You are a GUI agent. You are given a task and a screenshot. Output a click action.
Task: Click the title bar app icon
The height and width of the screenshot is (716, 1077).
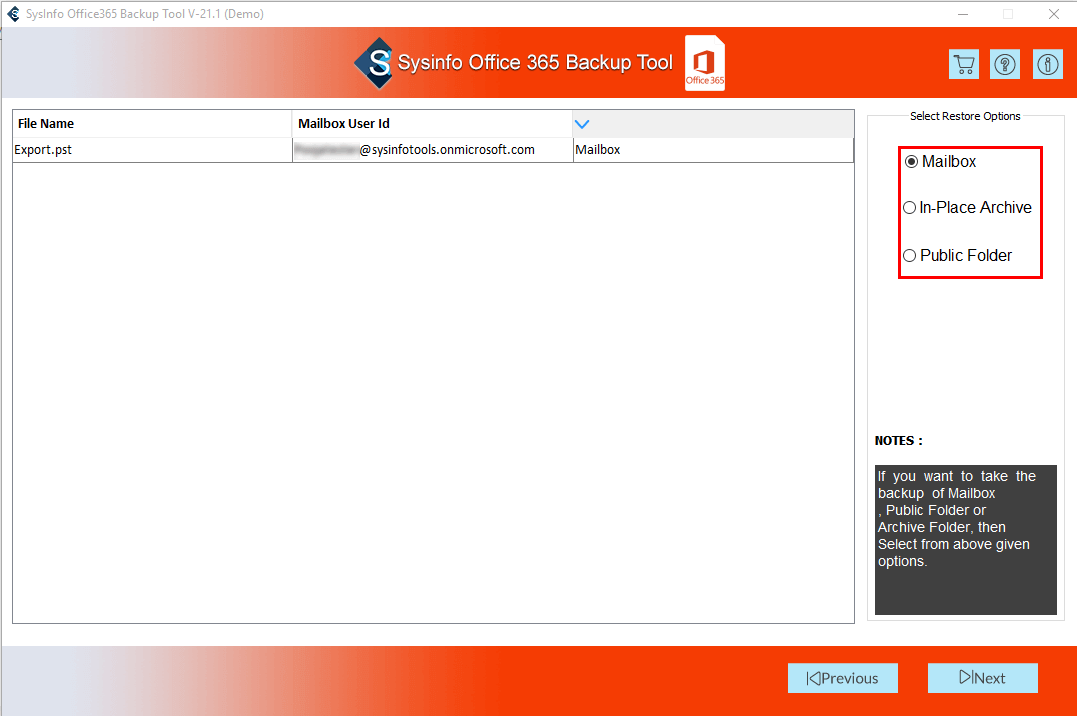click(x=13, y=14)
